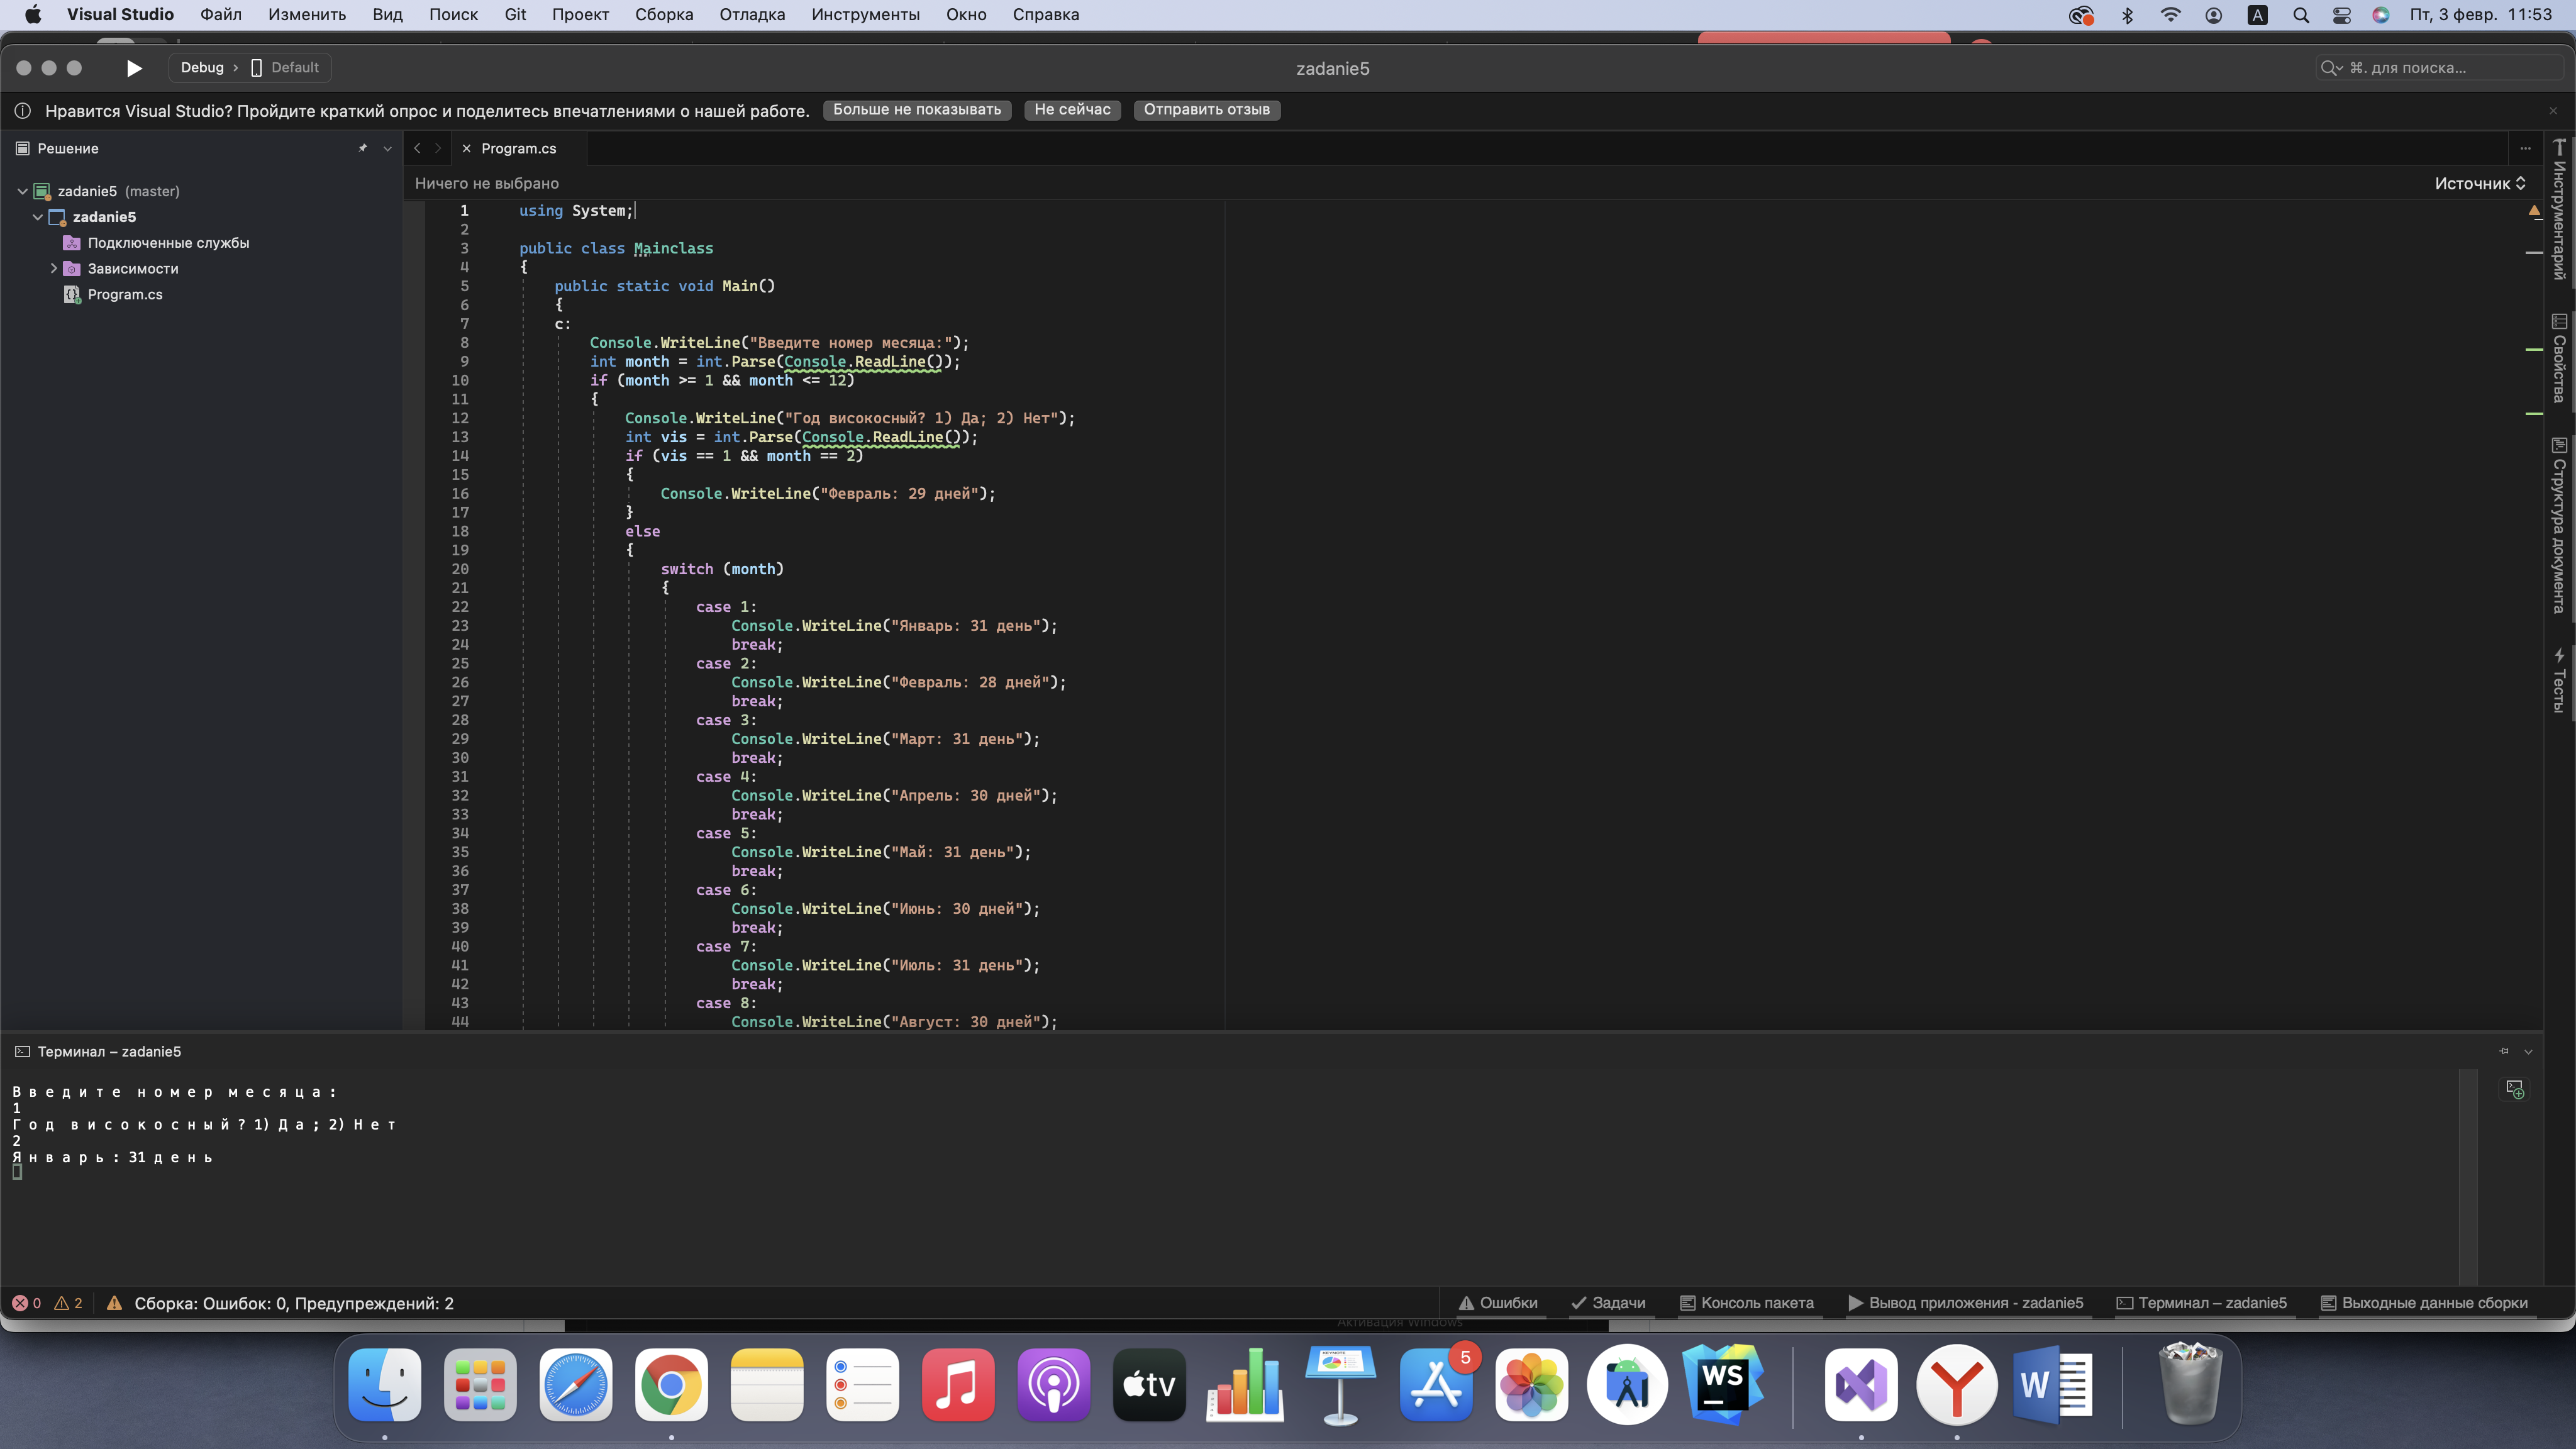Image resolution: width=2576 pixels, height=1449 pixels.
Task: Open Microsoft Word from the Dock
Action: click(x=2052, y=1385)
